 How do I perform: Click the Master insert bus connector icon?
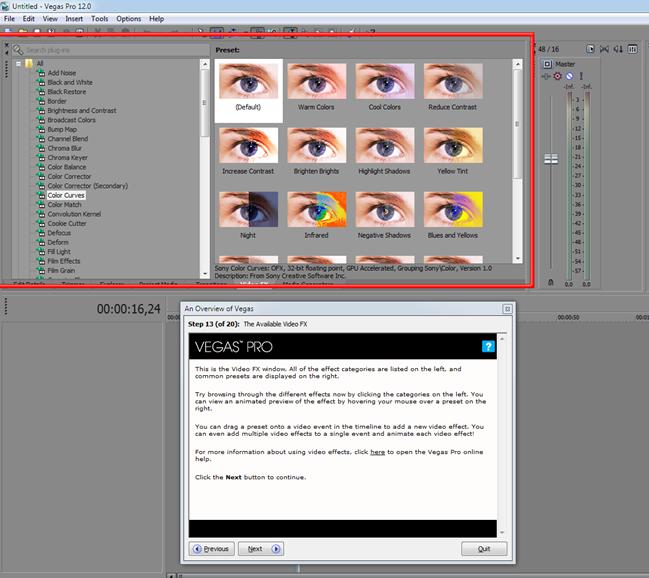pos(546,76)
